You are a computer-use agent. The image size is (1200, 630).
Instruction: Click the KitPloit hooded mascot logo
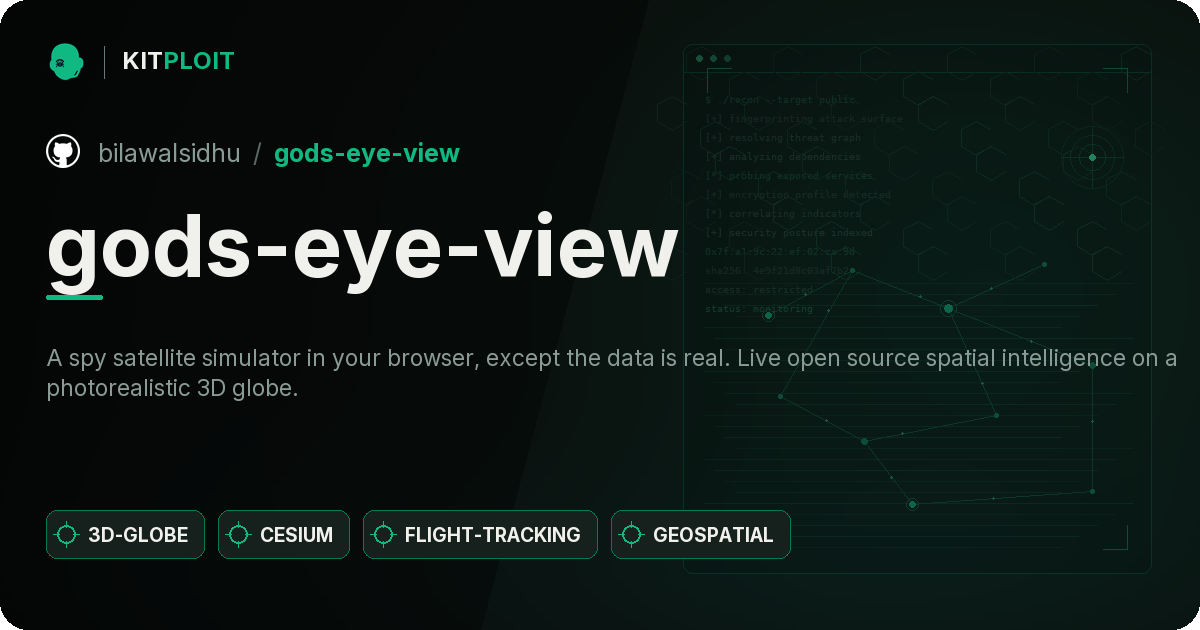(66, 61)
